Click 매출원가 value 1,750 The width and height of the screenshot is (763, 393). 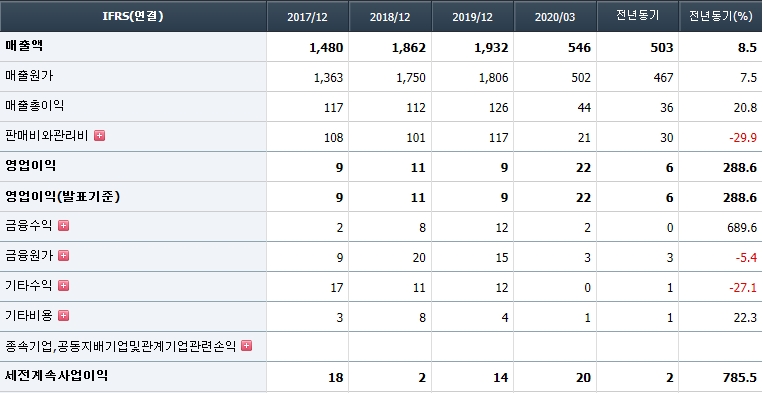[x=411, y=78]
